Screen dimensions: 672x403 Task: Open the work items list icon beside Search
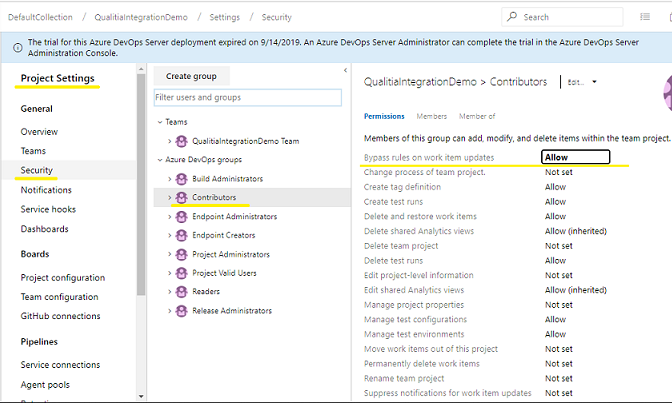pyautogui.click(x=645, y=17)
